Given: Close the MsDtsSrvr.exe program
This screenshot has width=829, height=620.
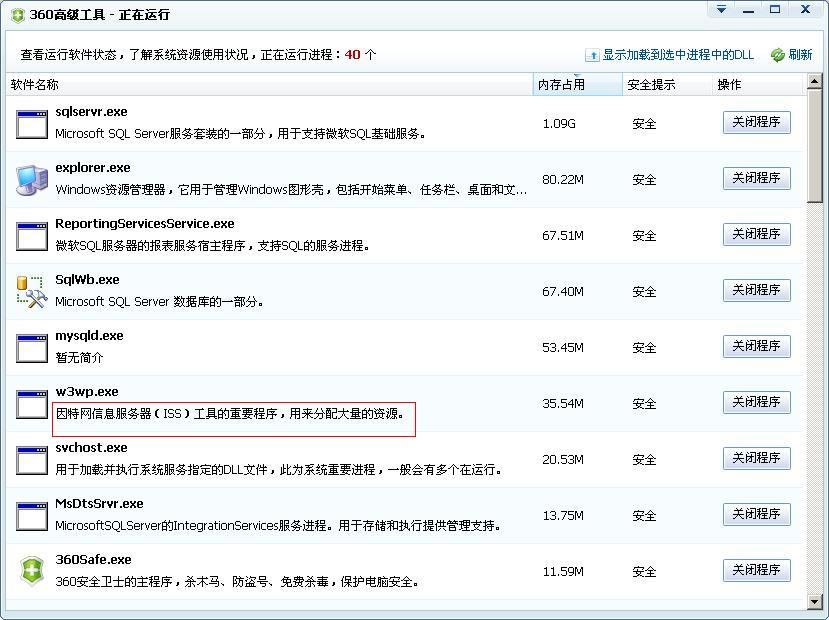Looking at the screenshot, I should [x=757, y=514].
